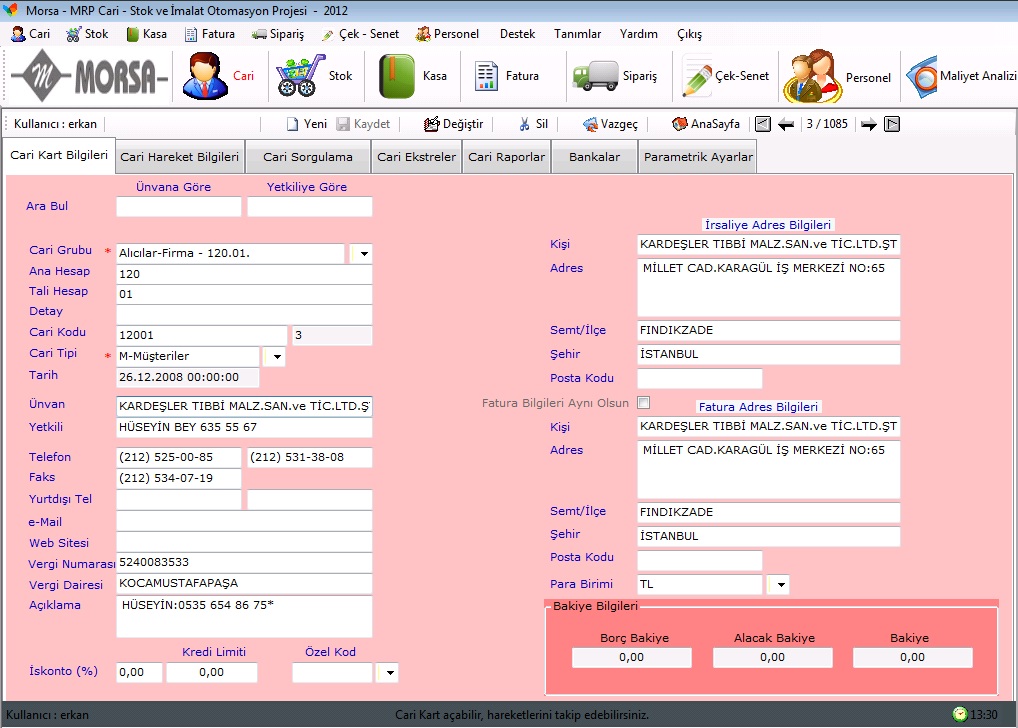Image resolution: width=1018 pixels, height=728 pixels.
Task: Click the Sil scissors icon
Action: click(x=525, y=124)
